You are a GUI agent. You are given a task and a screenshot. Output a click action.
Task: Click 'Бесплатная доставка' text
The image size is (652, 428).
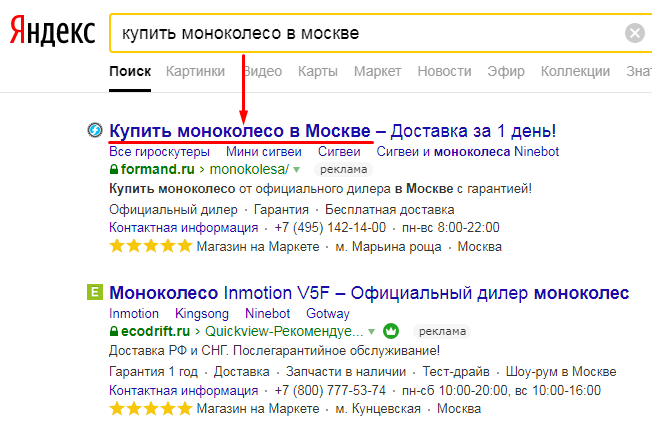390,209
